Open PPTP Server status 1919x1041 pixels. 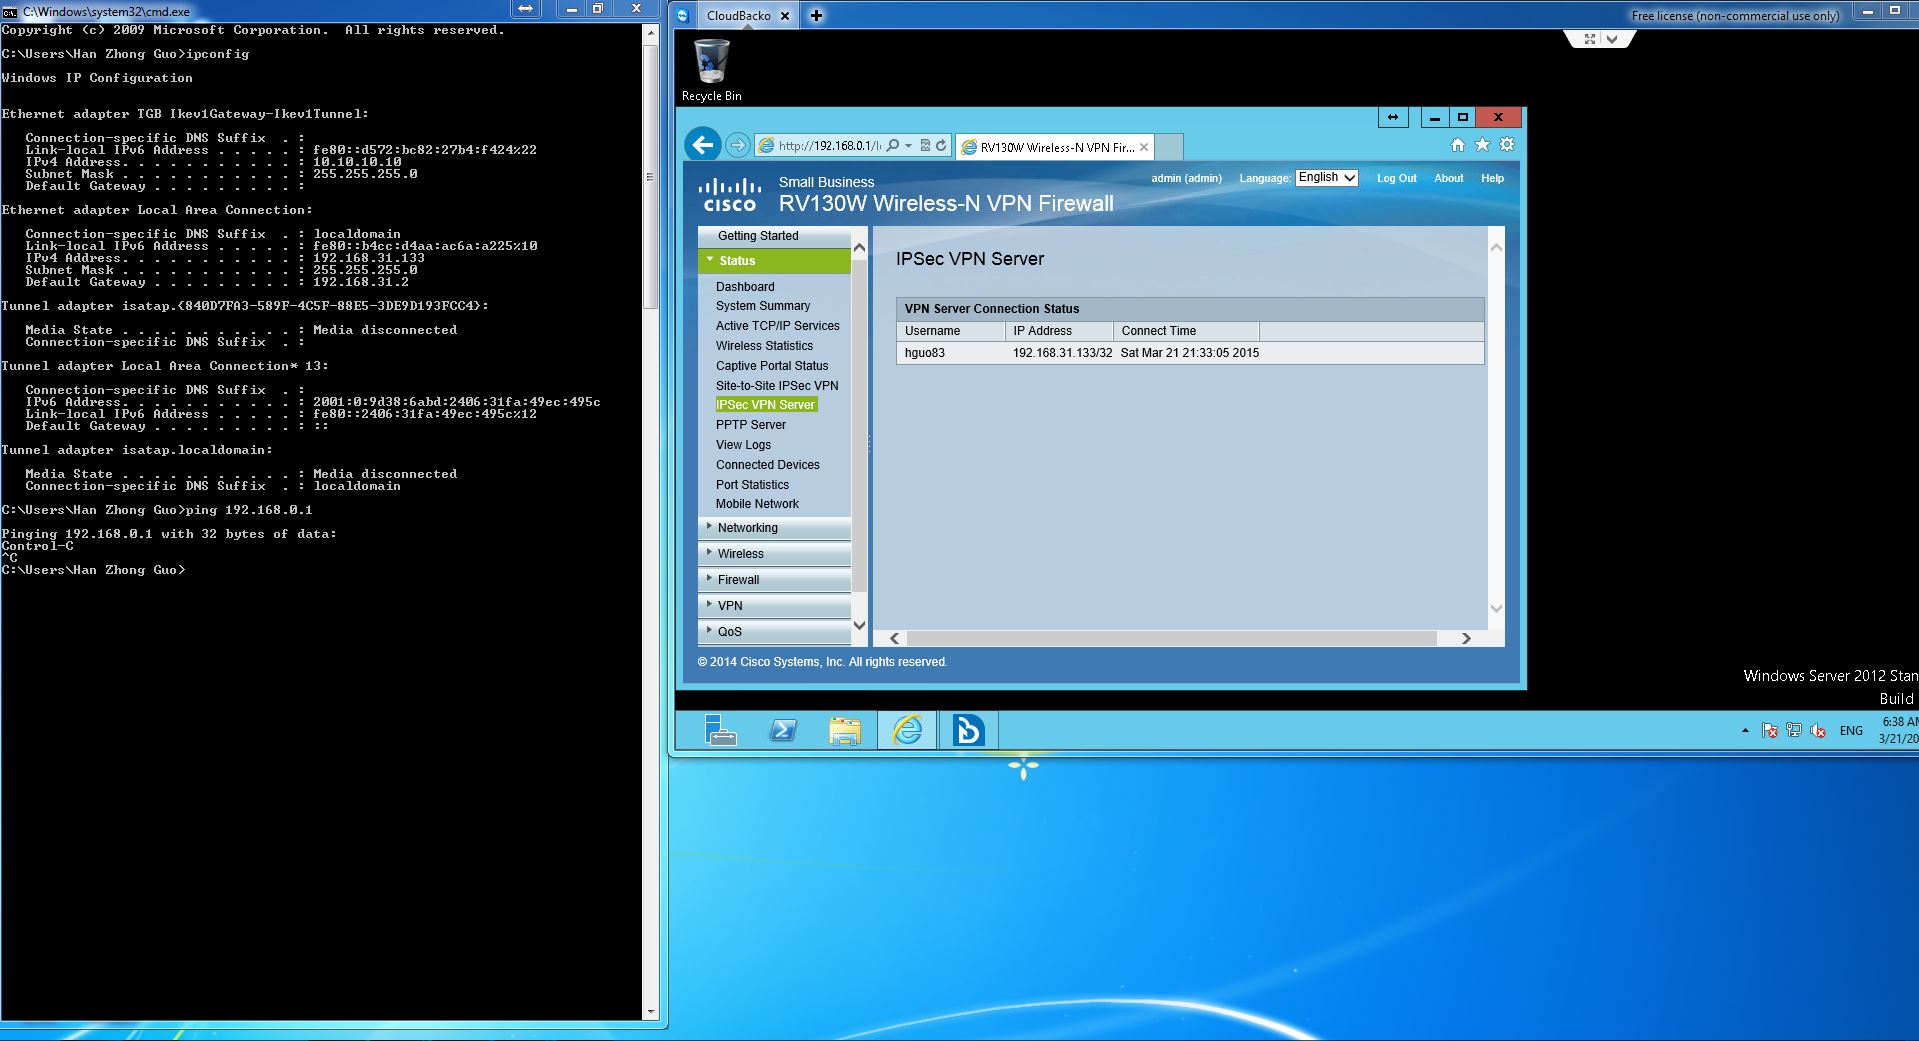(x=750, y=425)
